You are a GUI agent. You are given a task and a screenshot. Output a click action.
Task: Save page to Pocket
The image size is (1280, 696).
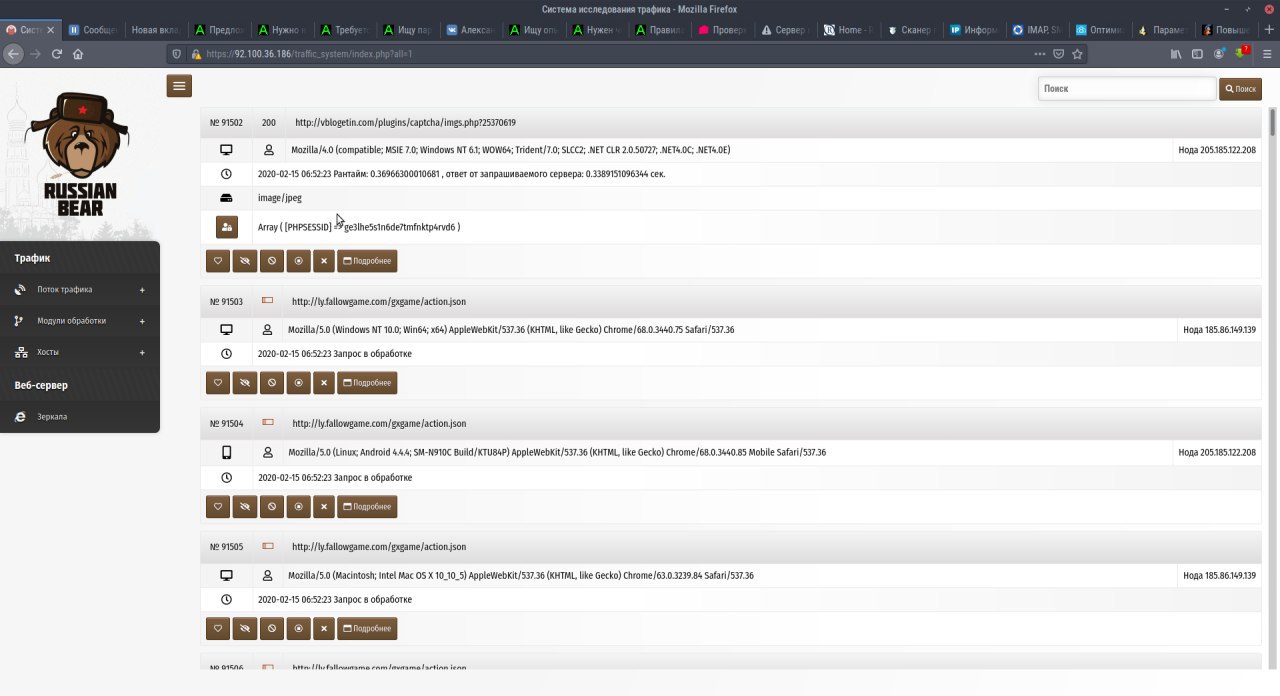pyautogui.click(x=1060, y=54)
